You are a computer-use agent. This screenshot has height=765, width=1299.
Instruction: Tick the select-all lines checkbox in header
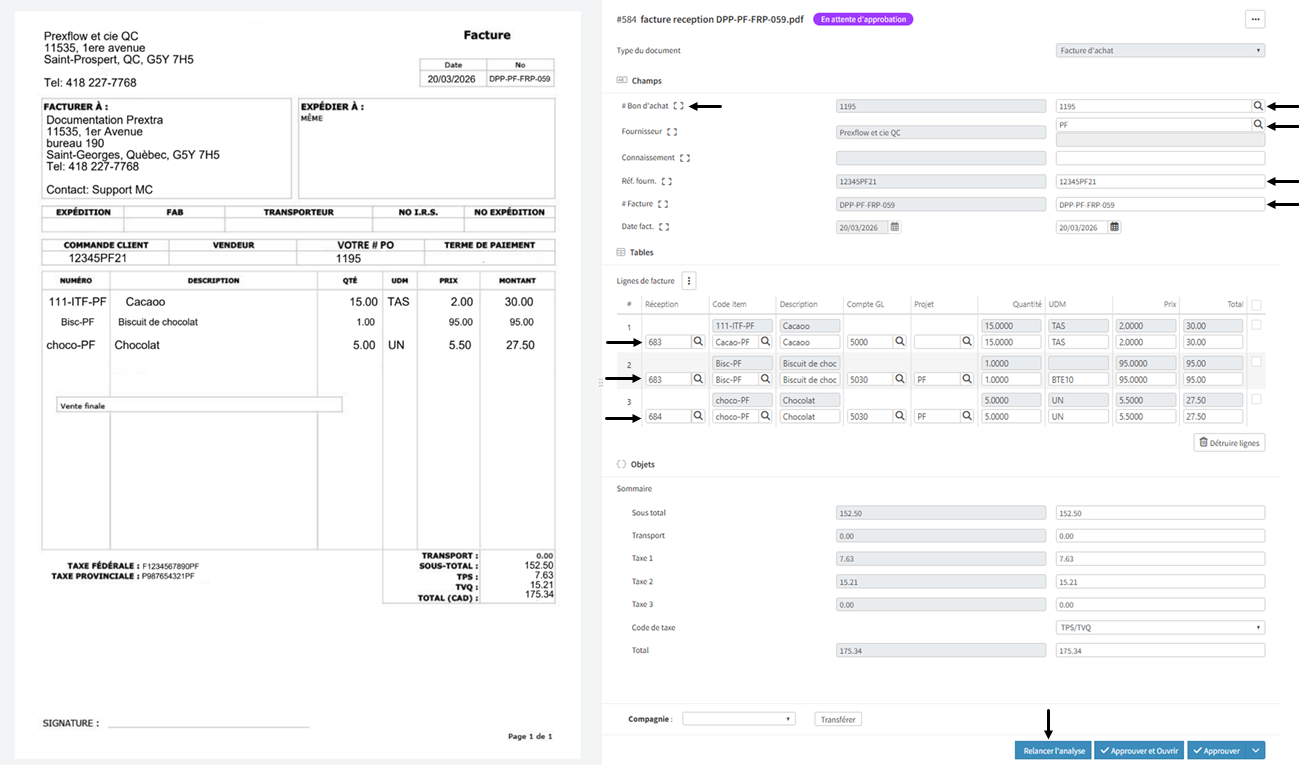click(1256, 305)
